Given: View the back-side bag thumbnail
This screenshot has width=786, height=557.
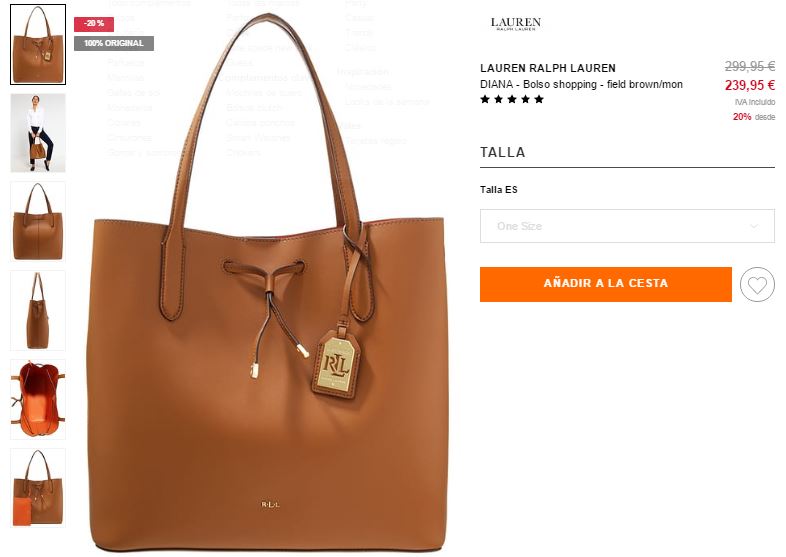Looking at the screenshot, I should 38,222.
